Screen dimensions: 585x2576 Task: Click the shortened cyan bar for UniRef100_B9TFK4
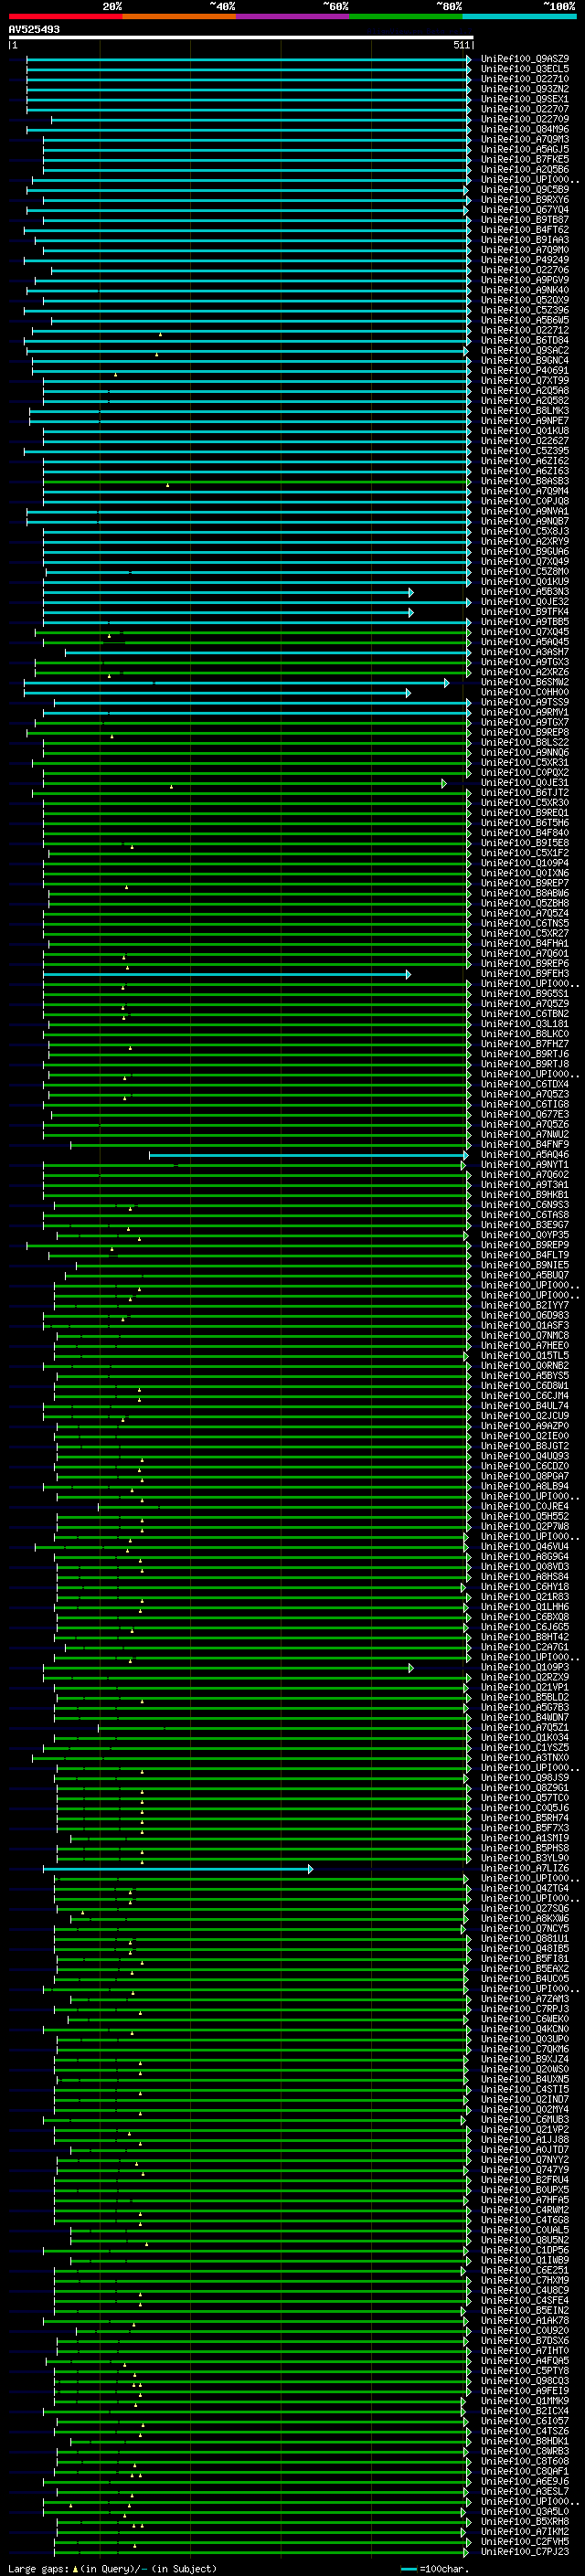point(228,612)
